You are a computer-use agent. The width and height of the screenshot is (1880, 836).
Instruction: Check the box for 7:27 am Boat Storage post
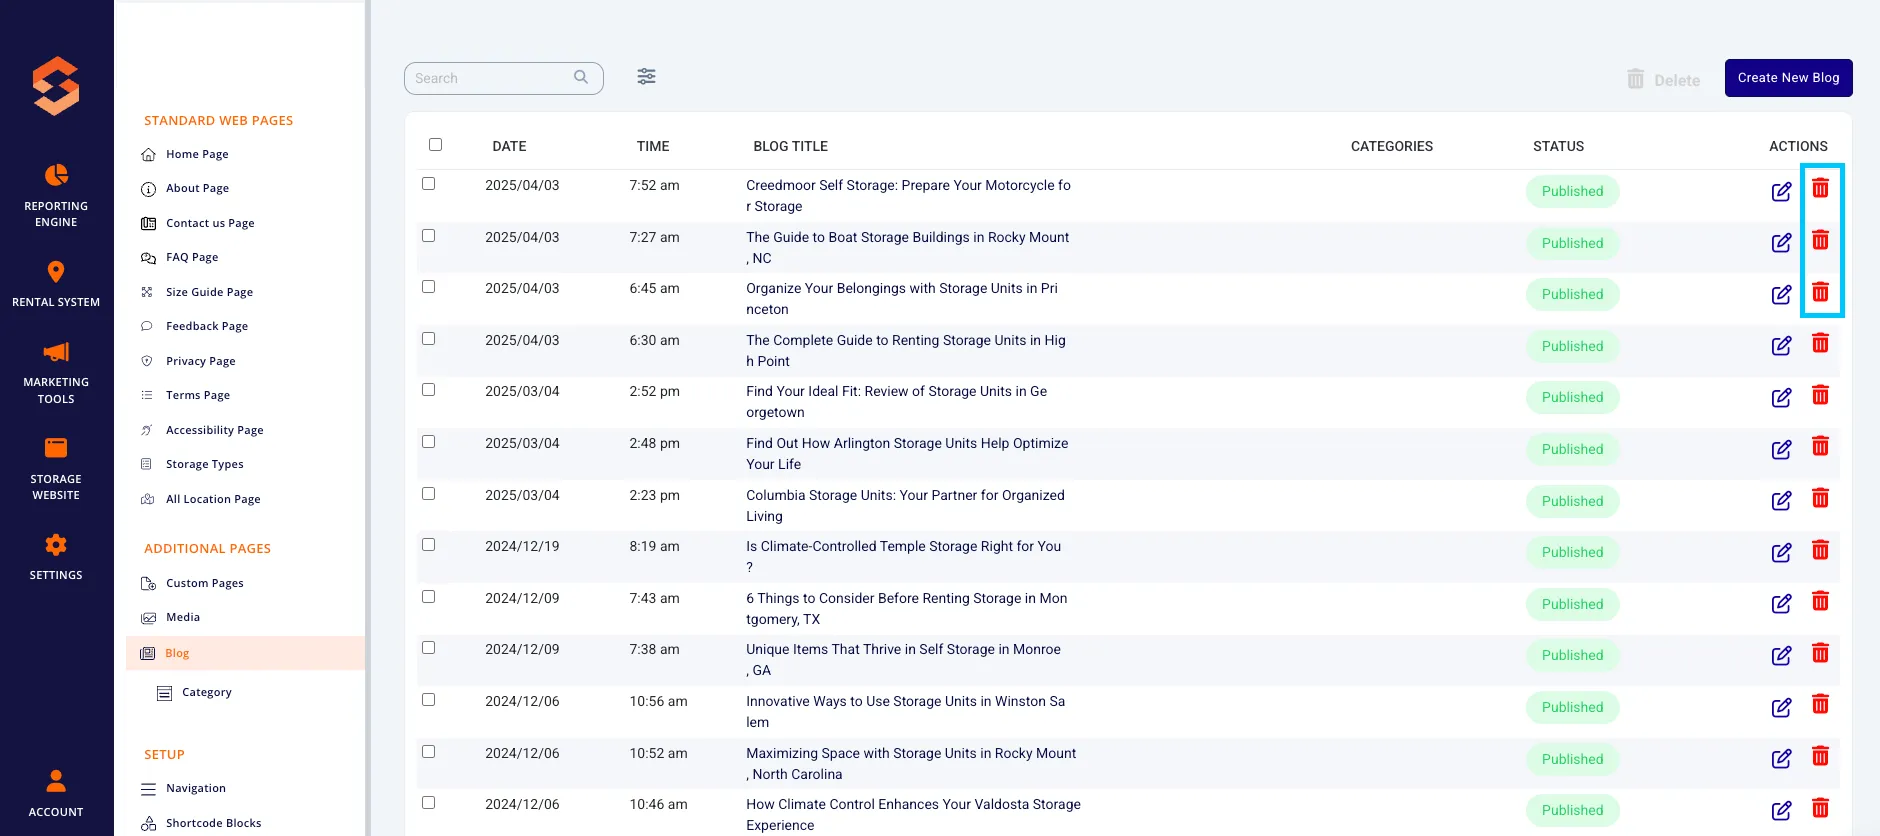[428, 235]
